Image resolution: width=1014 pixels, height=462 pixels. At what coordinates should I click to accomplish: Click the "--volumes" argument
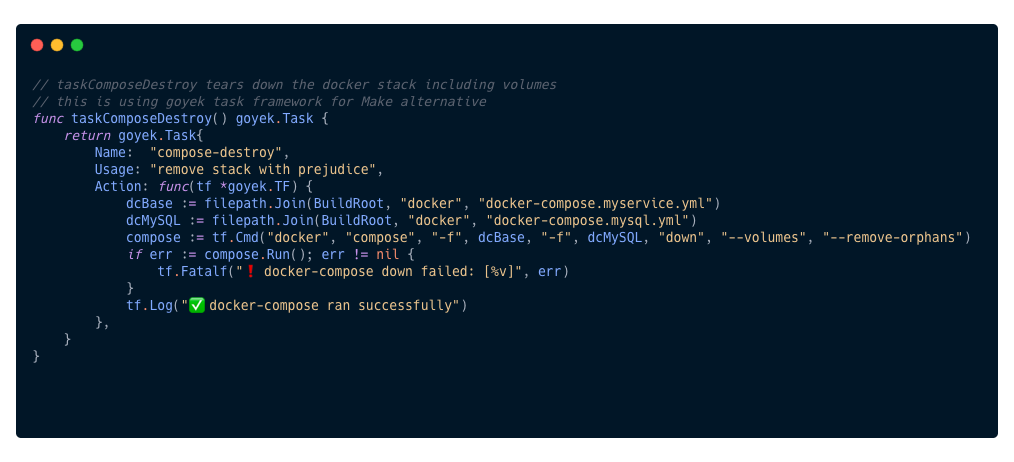click(x=761, y=237)
